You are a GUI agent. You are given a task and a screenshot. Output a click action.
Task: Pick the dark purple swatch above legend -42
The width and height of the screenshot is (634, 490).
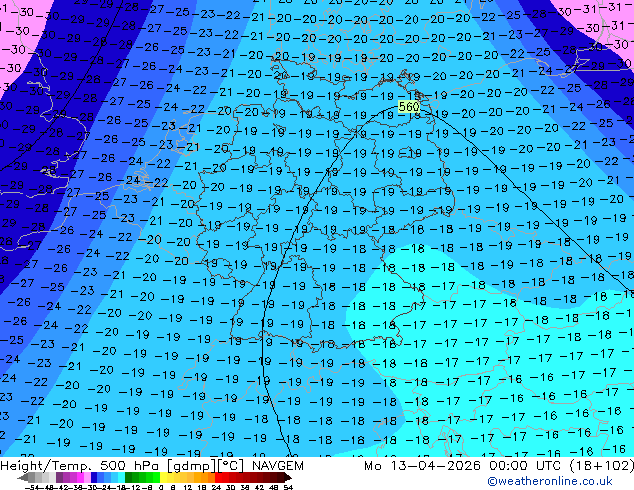(59, 477)
